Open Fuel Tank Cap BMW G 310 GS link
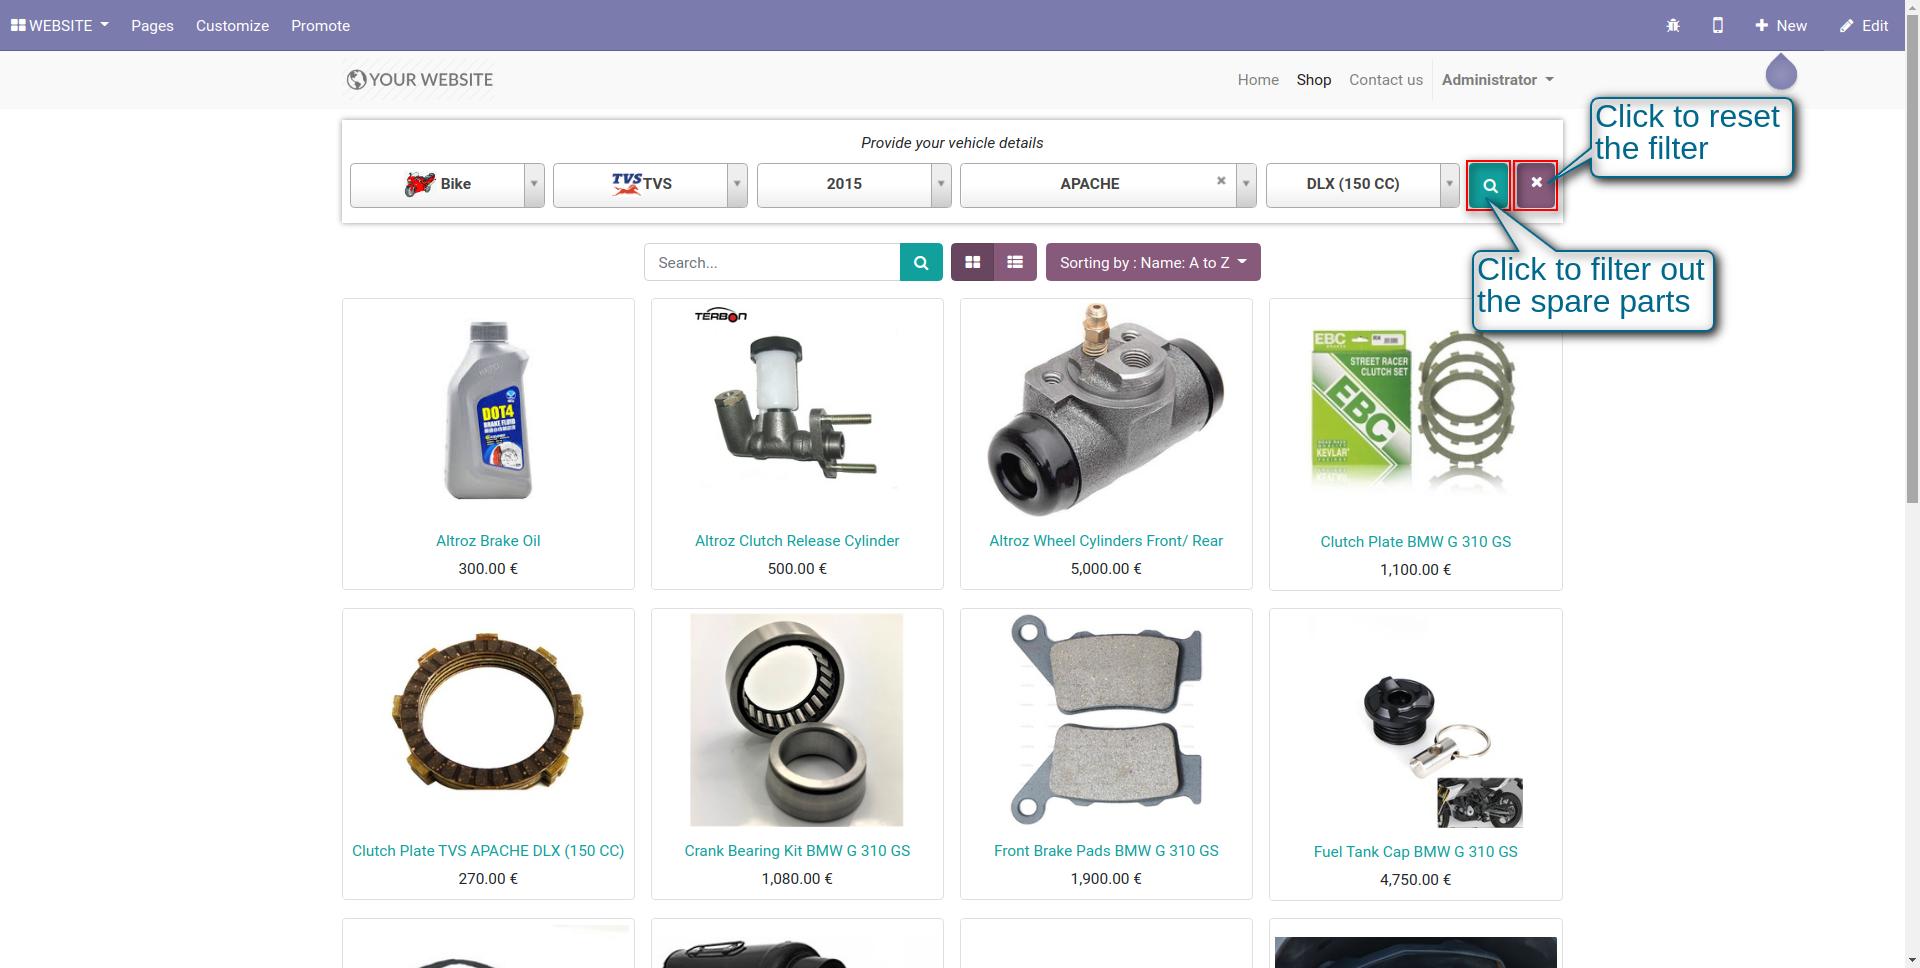Viewport: 1920px width, 968px height. [x=1415, y=852]
